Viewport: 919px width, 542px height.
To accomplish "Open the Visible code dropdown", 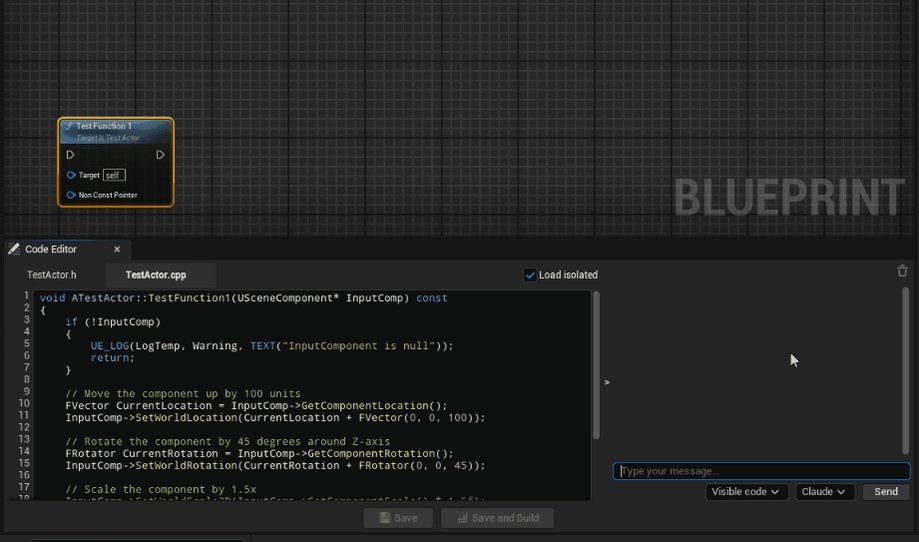I will [x=746, y=492].
